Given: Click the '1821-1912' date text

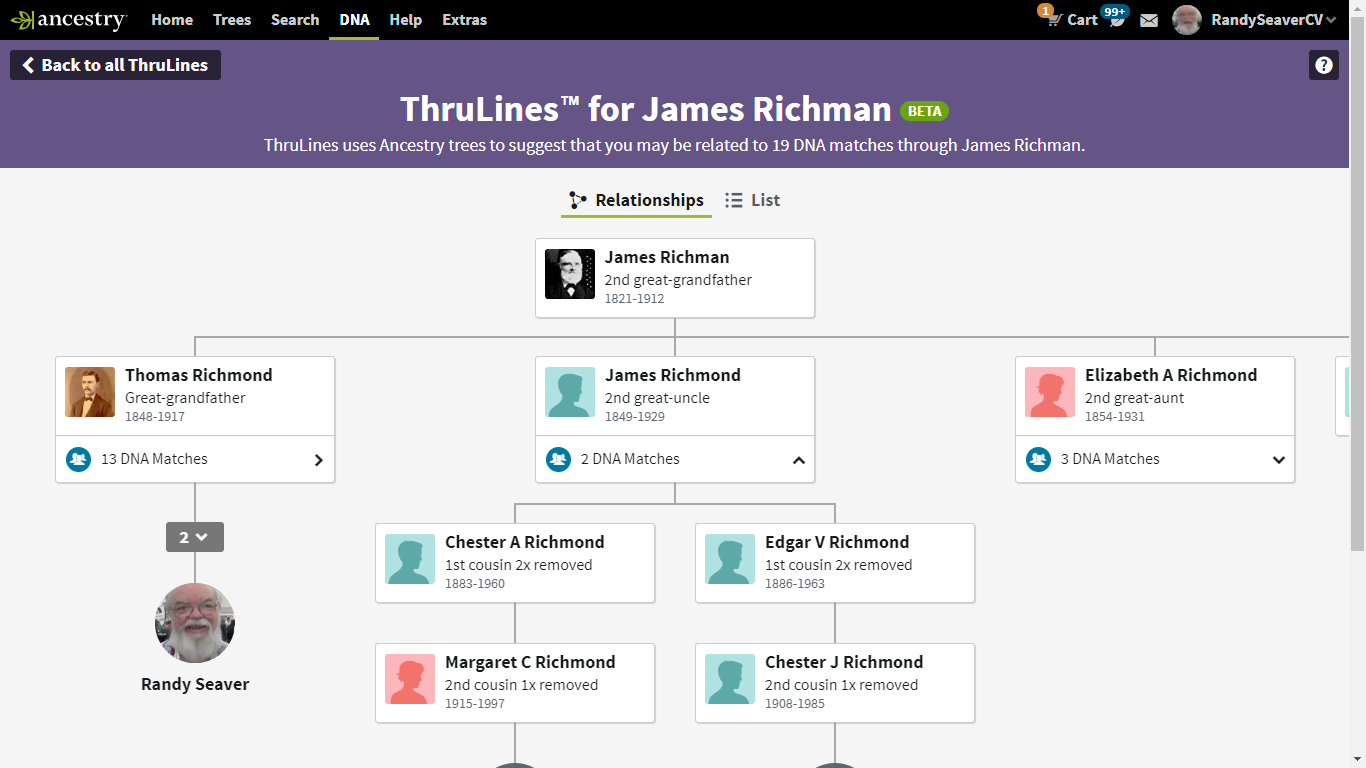Looking at the screenshot, I should pyautogui.click(x=634, y=299).
